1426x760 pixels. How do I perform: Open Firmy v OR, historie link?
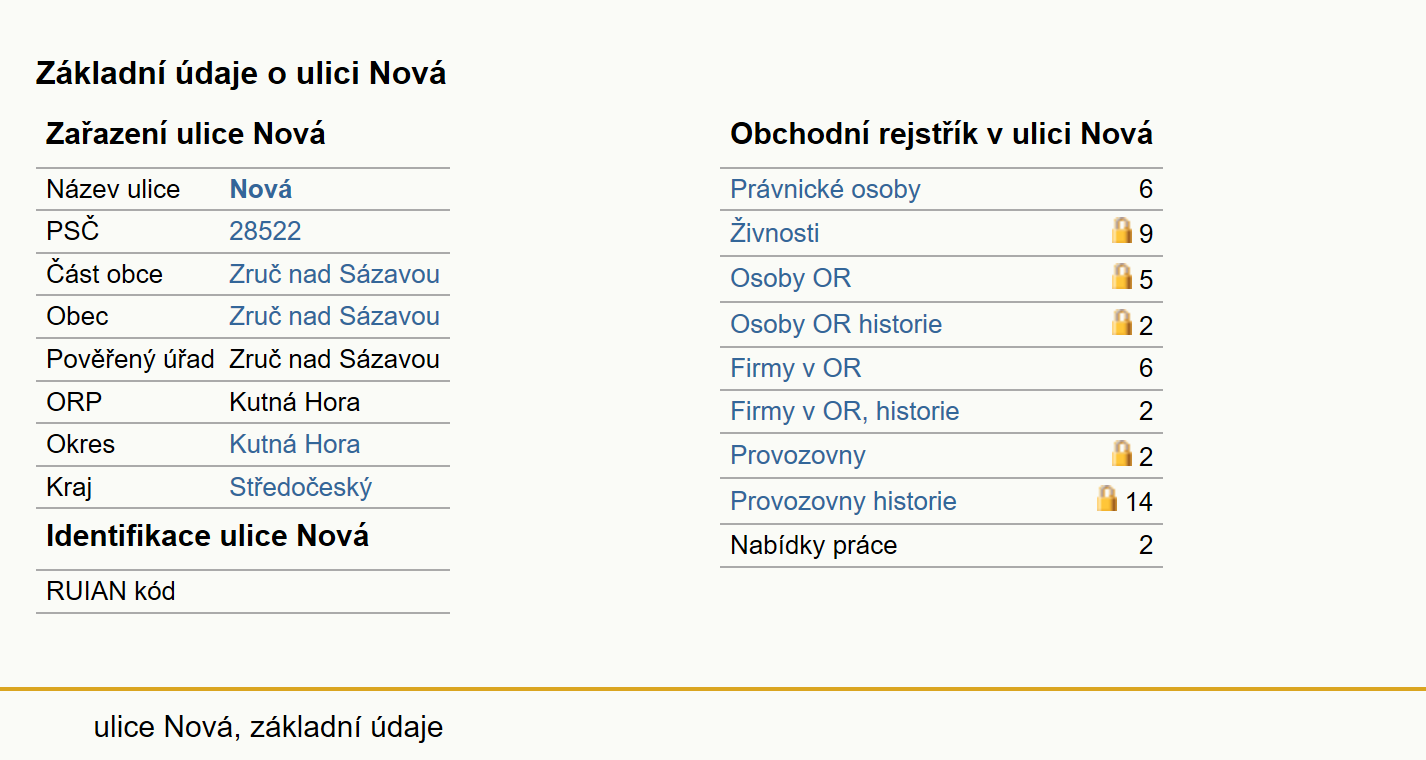coord(845,411)
